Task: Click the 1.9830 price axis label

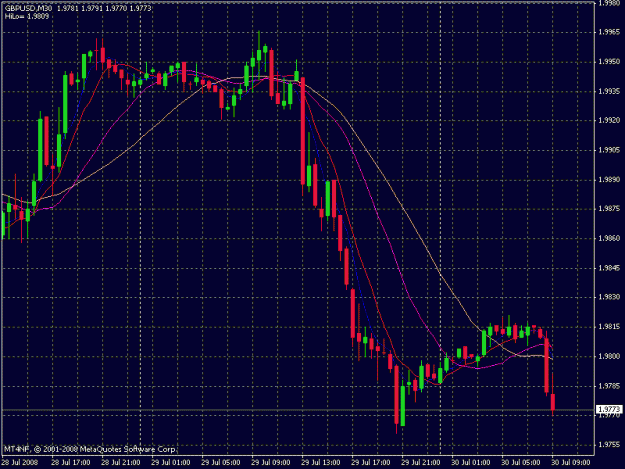Action: click(x=609, y=297)
